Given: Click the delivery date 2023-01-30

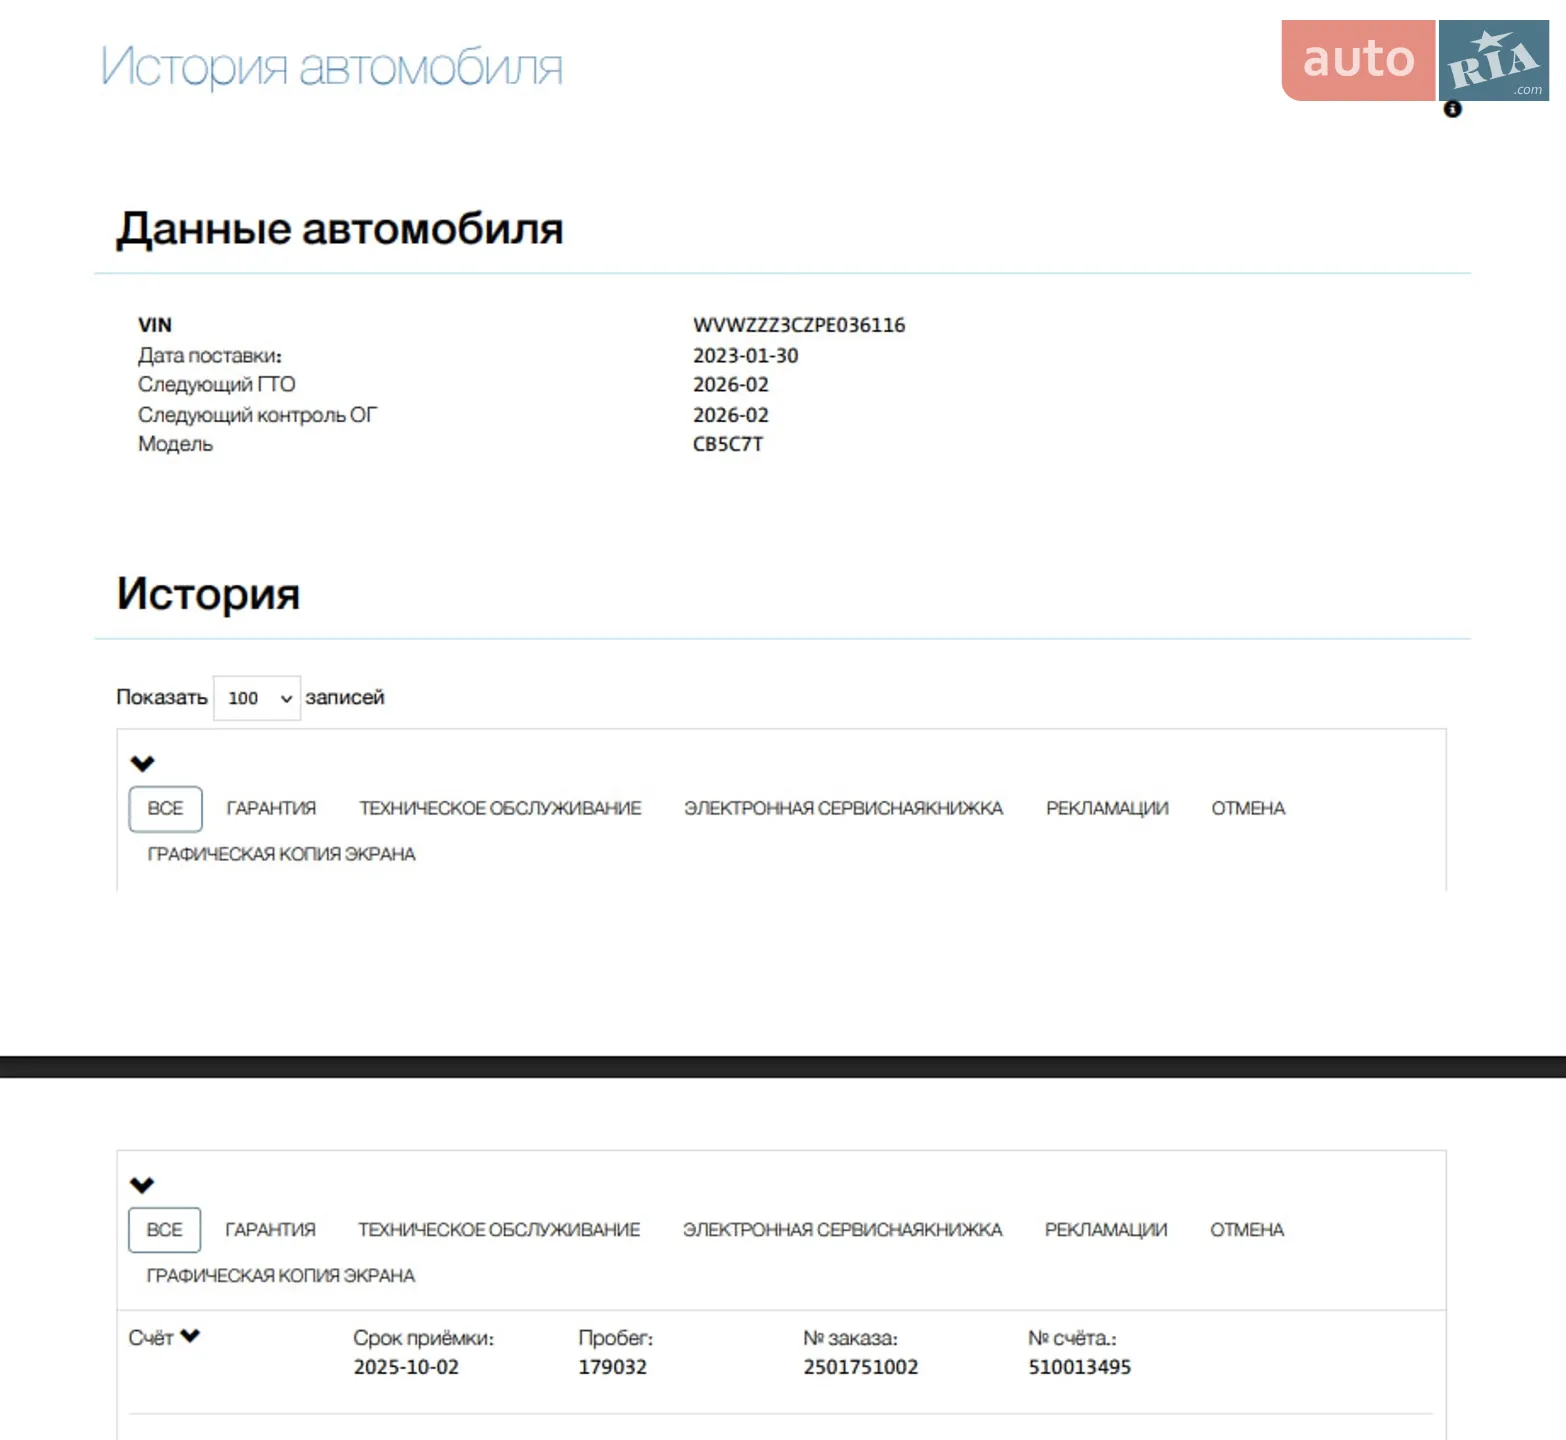Looking at the screenshot, I should click(745, 355).
